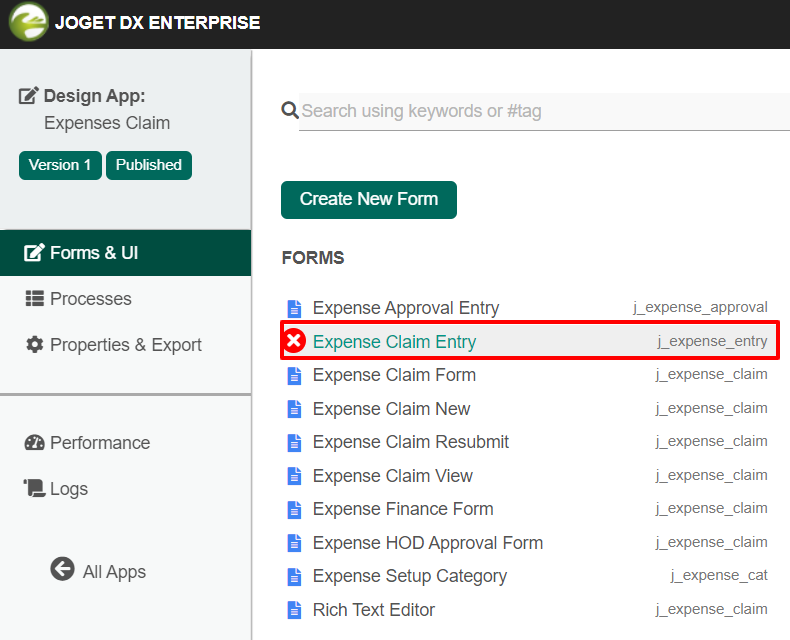Click the Published status badge

coord(148,165)
